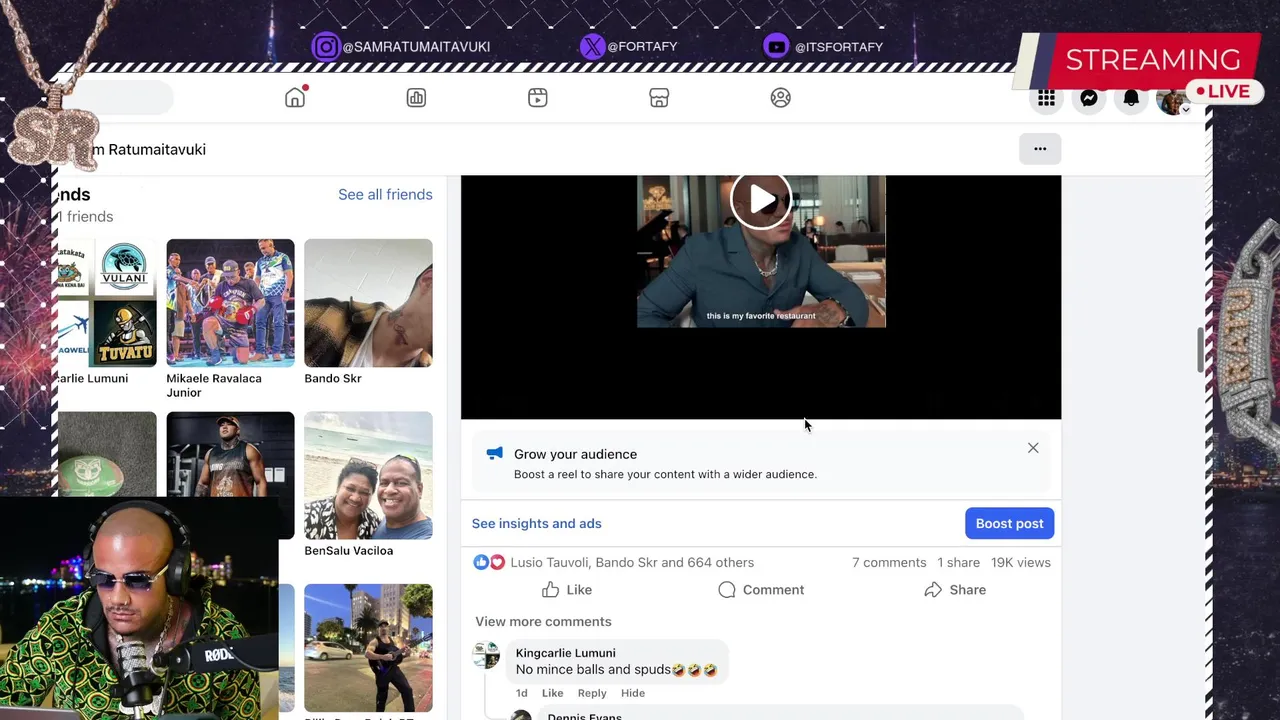Screen dimensions: 1280x720
Task: Open the Reels video icon in the top navigation
Action: [x=538, y=97]
